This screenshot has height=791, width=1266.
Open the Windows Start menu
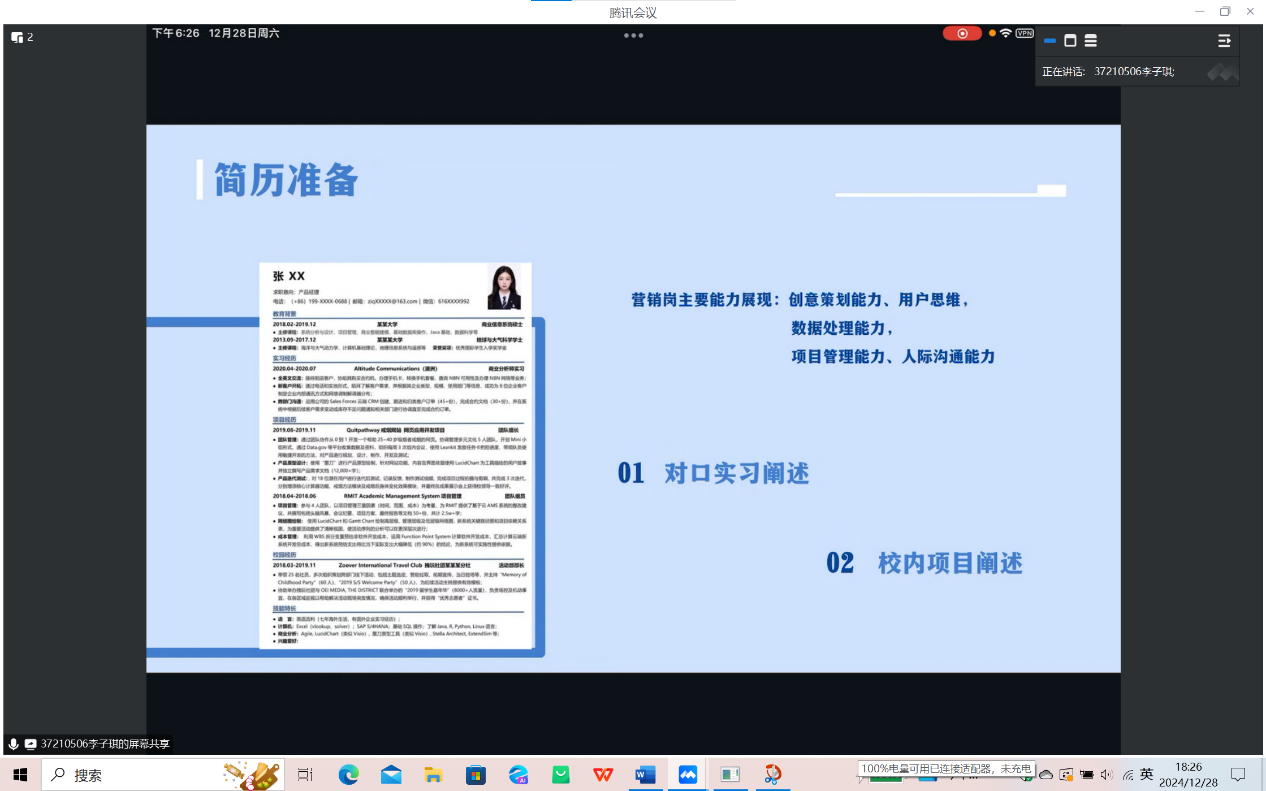[19, 774]
